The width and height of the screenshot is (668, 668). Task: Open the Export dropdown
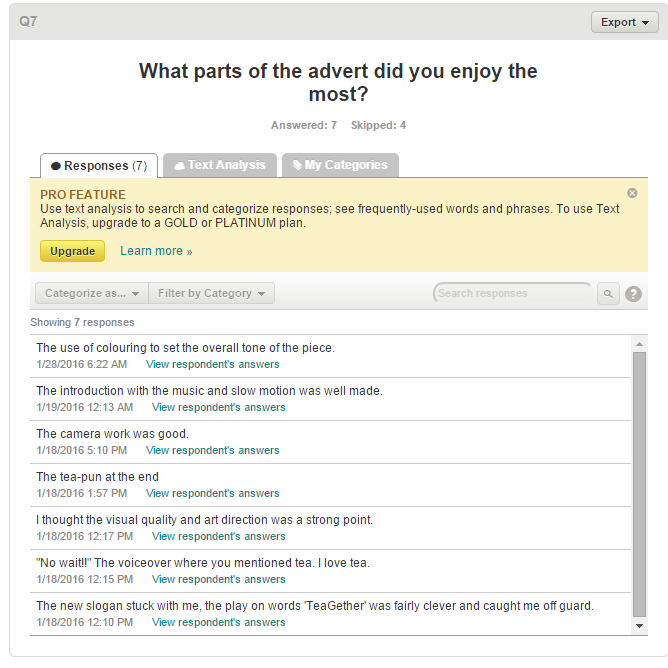point(625,22)
